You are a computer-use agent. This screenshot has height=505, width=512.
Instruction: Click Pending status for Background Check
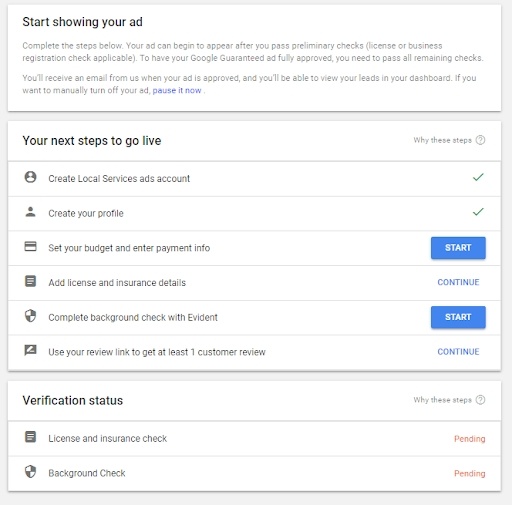point(469,473)
